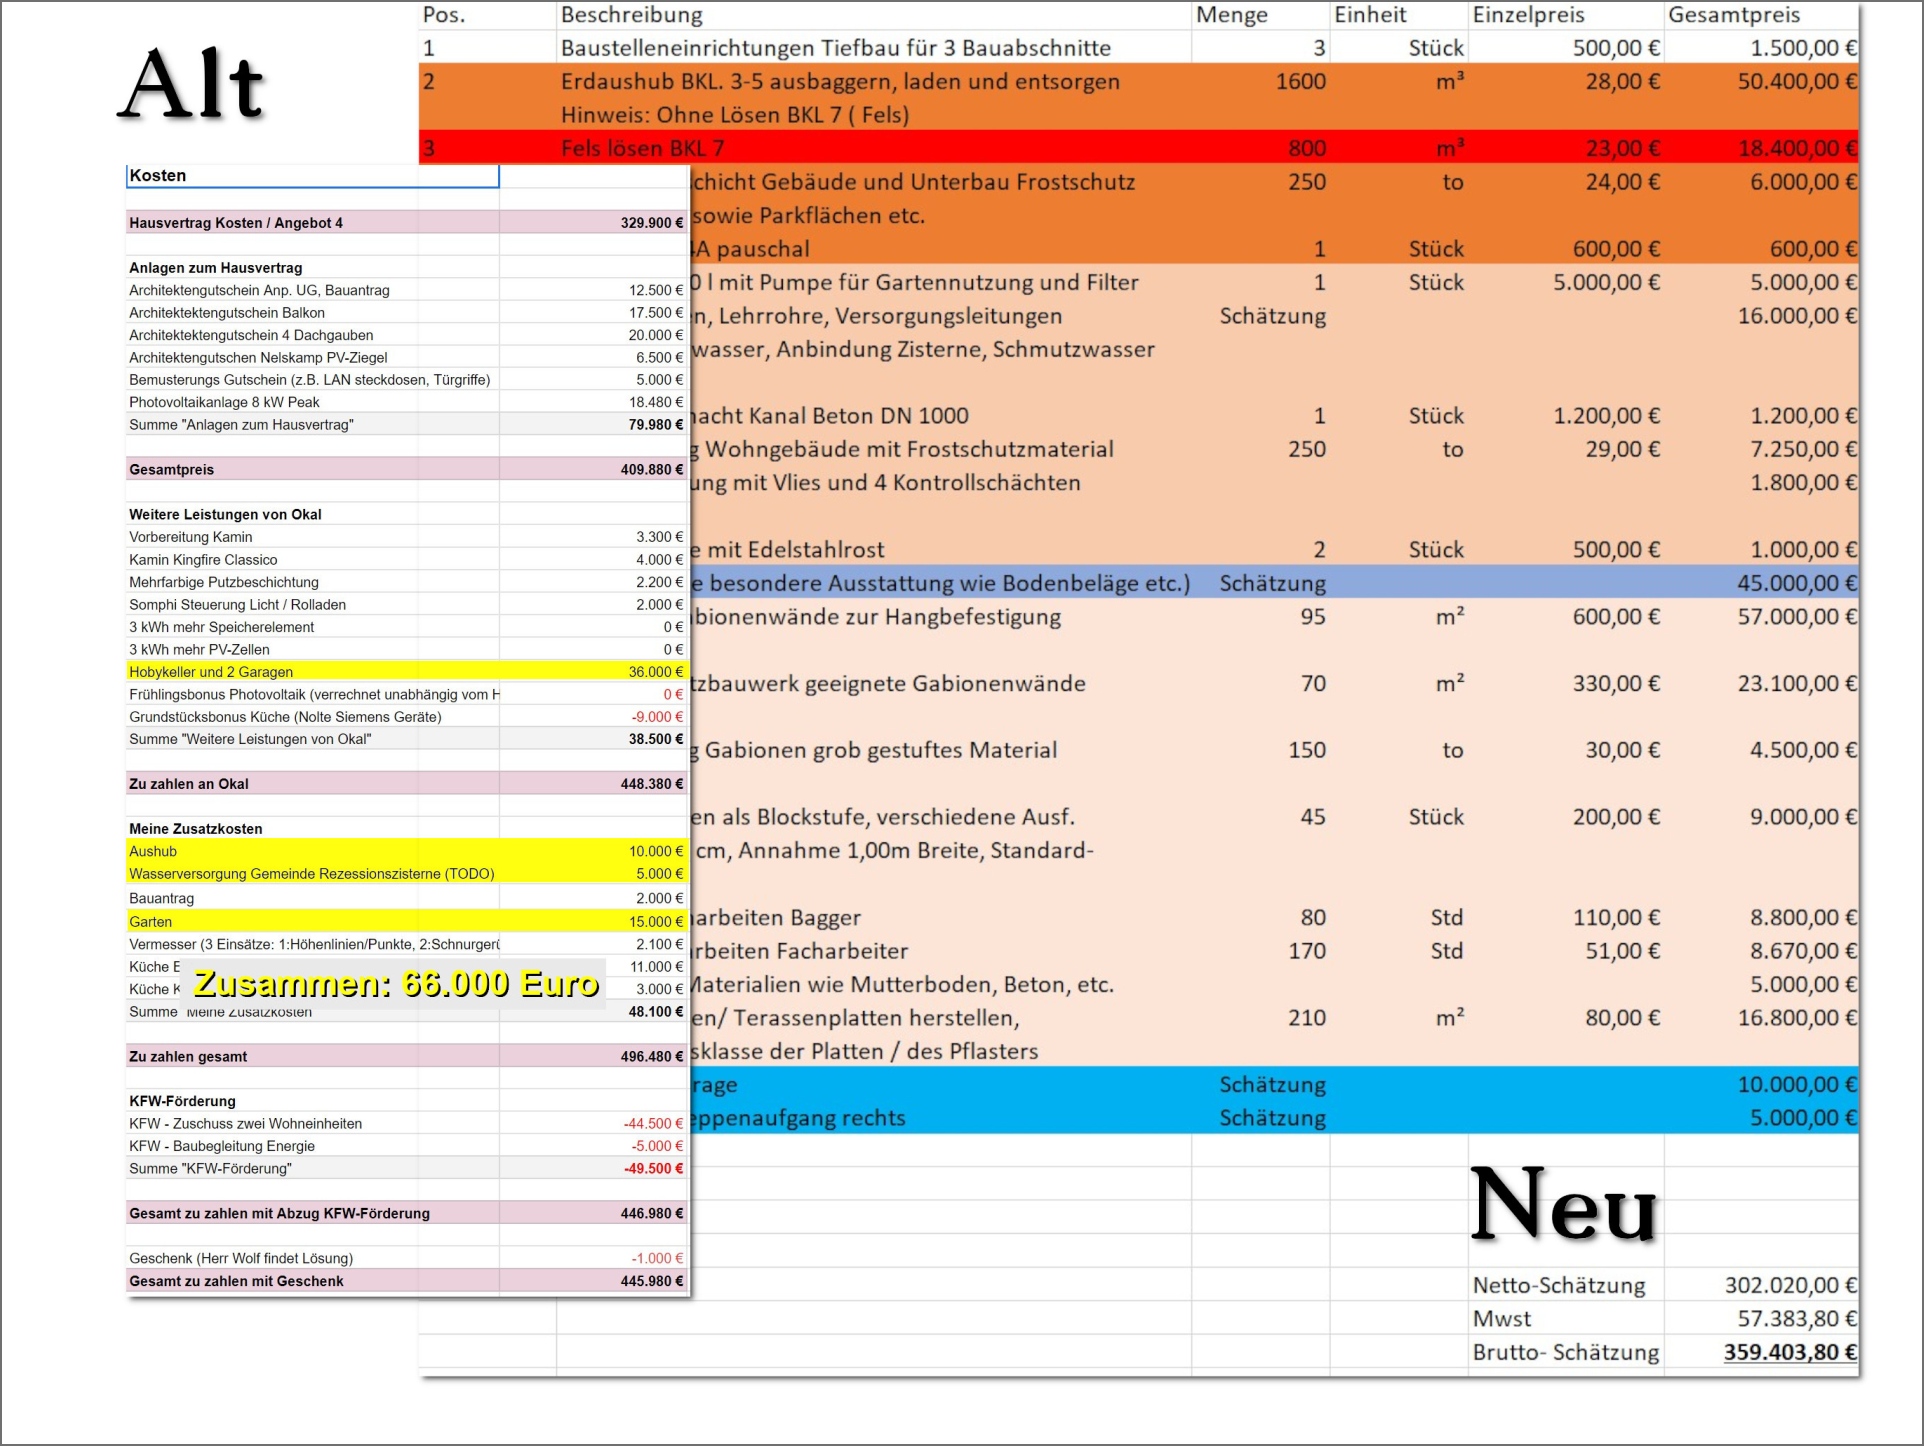The height and width of the screenshot is (1446, 1924).
Task: Click the 'Brutto- Schätzung' label
Action: click(1565, 1353)
